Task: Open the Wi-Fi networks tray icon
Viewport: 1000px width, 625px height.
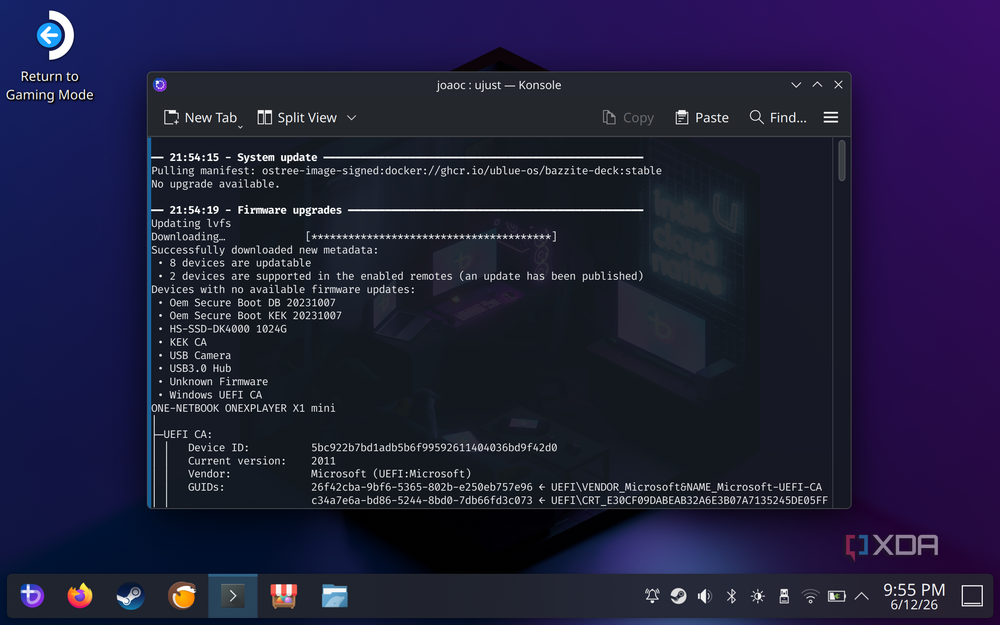Action: (810, 596)
